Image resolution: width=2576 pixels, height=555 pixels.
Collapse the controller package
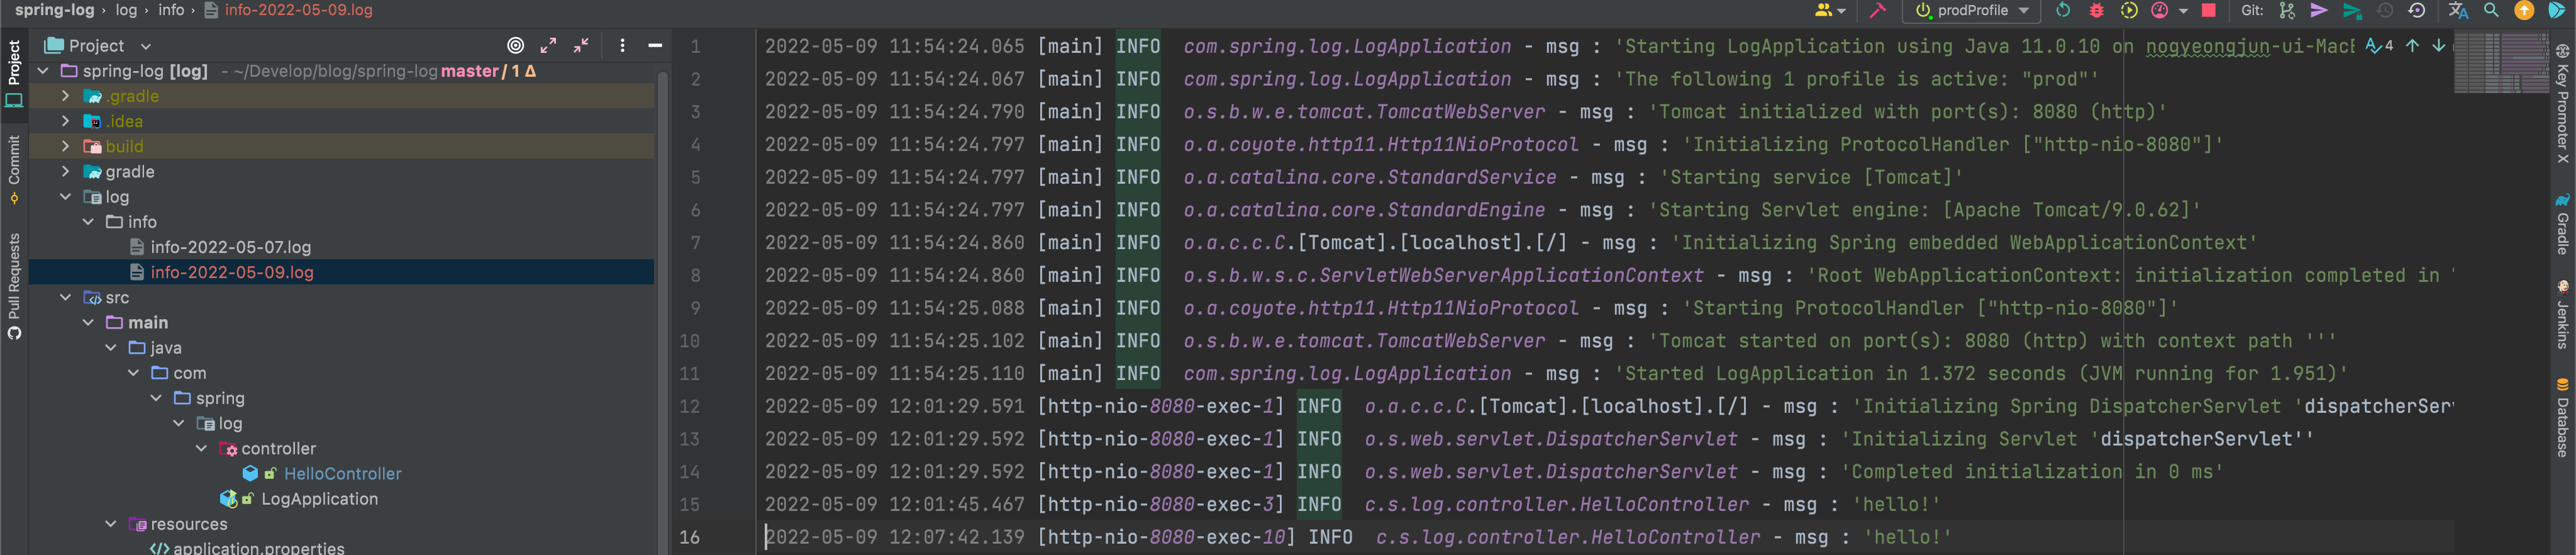[x=201, y=449]
